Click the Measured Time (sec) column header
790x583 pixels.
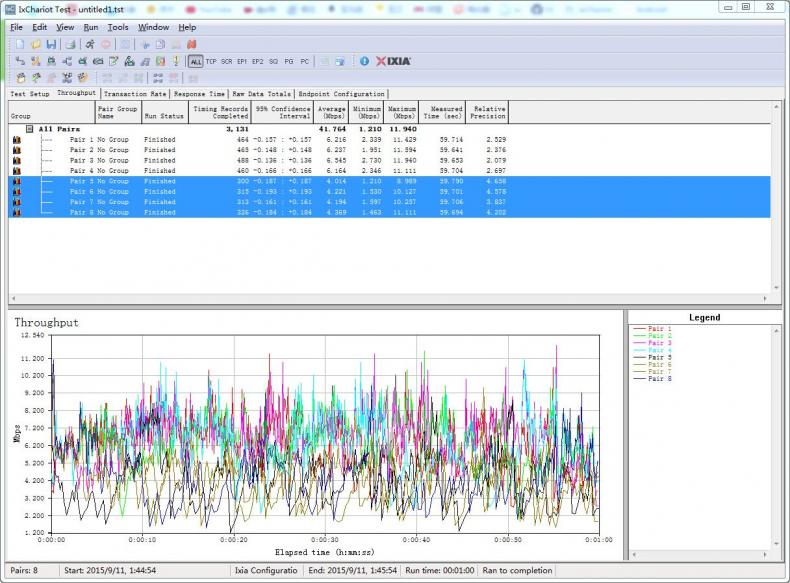tap(442, 112)
